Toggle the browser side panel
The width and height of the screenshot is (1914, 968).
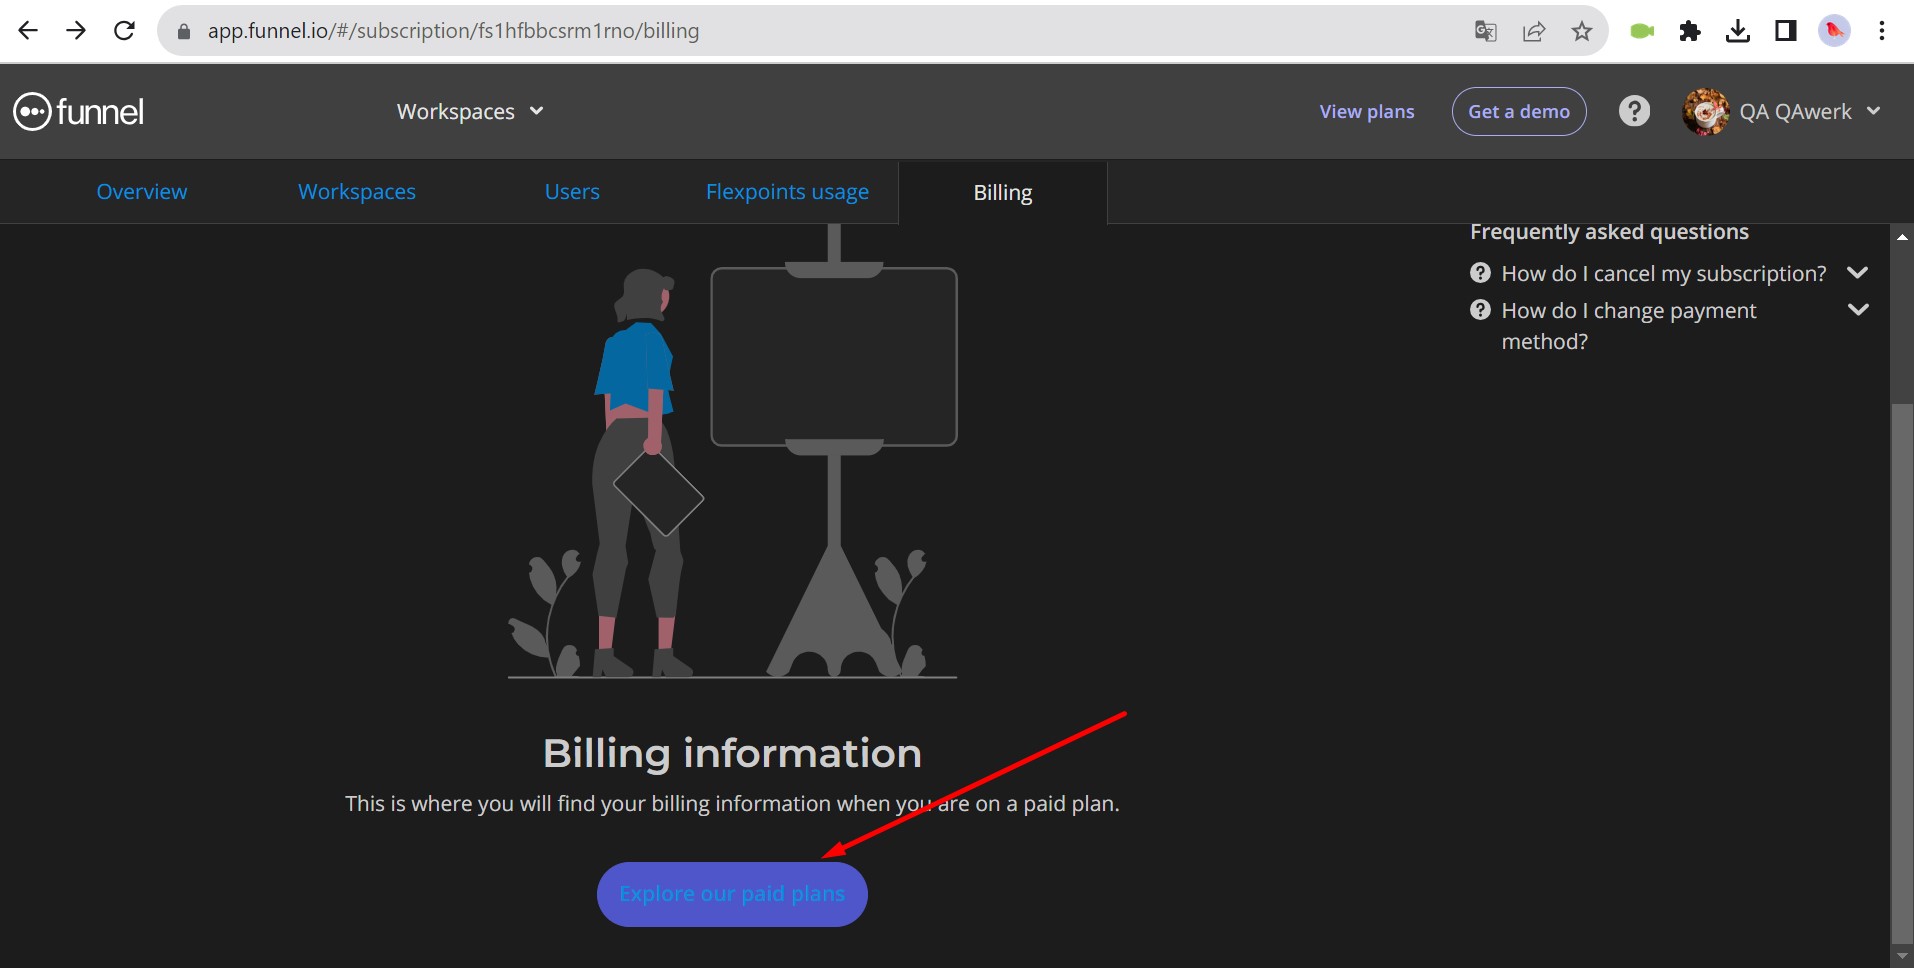click(x=1786, y=31)
